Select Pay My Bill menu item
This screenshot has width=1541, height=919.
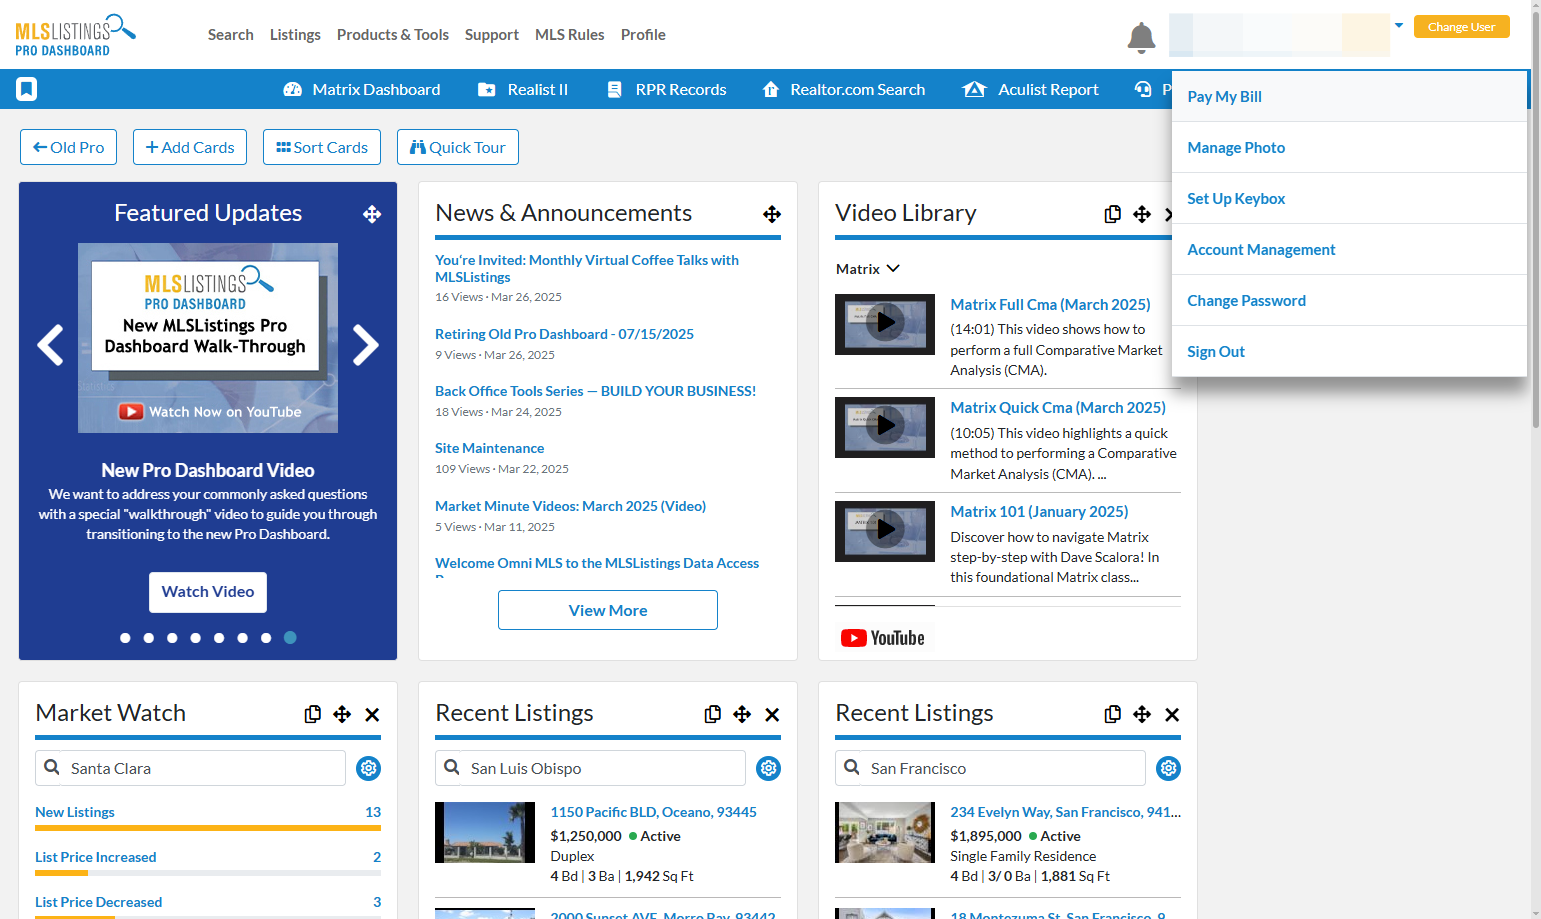click(1349, 97)
